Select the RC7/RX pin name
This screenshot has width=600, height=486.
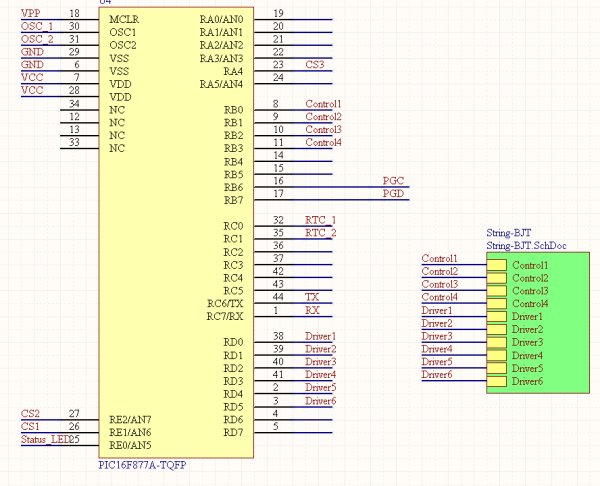pyautogui.click(x=225, y=316)
